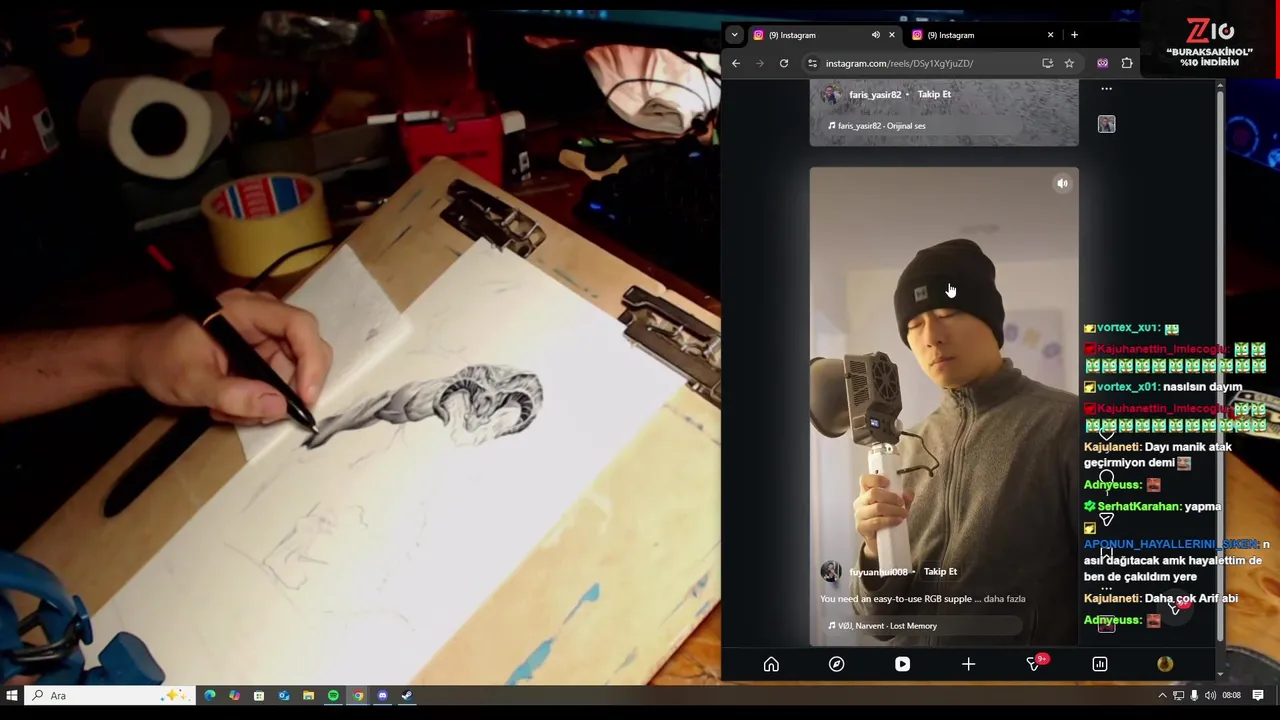This screenshot has width=1280, height=720.
Task: Click the scrollbar down arrow
Action: tap(1220, 675)
